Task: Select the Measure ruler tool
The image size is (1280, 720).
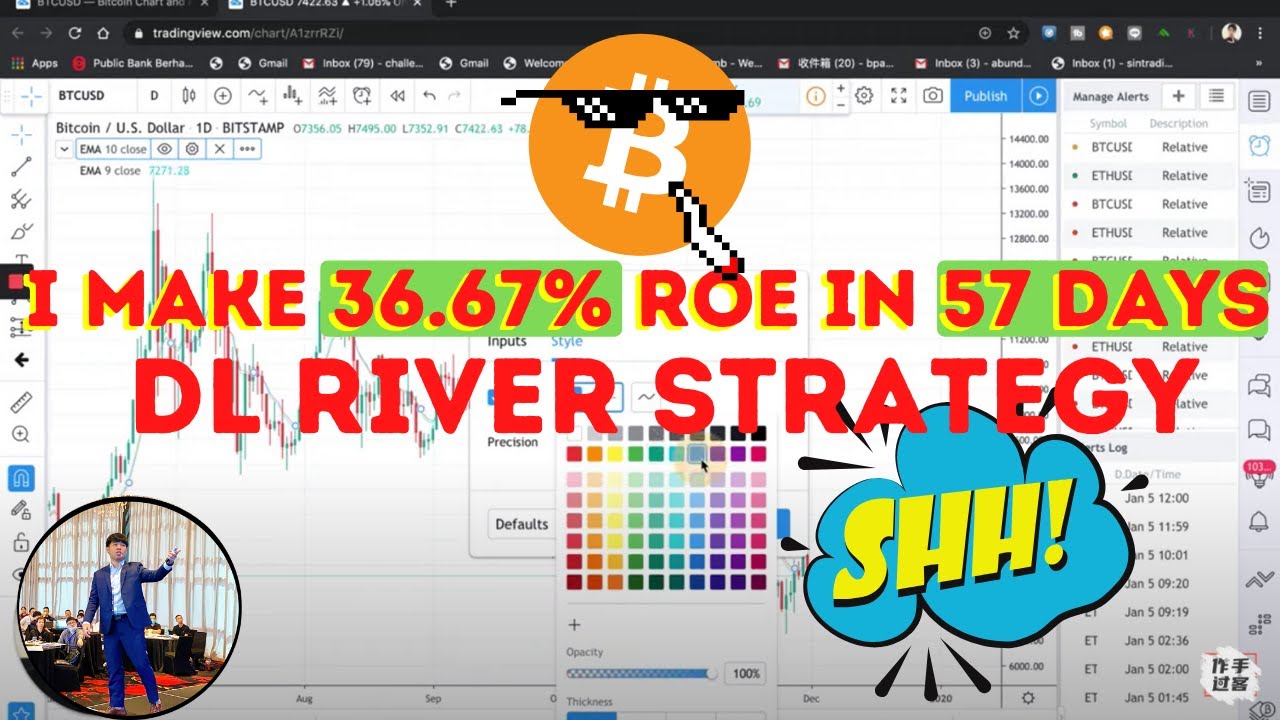Action: 21,403
